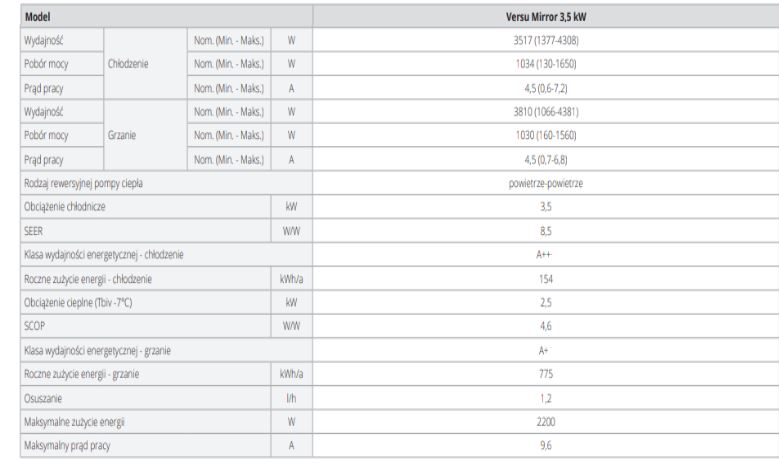
Task: Click the Grzanie group cell
Action: pyautogui.click(x=123, y=134)
